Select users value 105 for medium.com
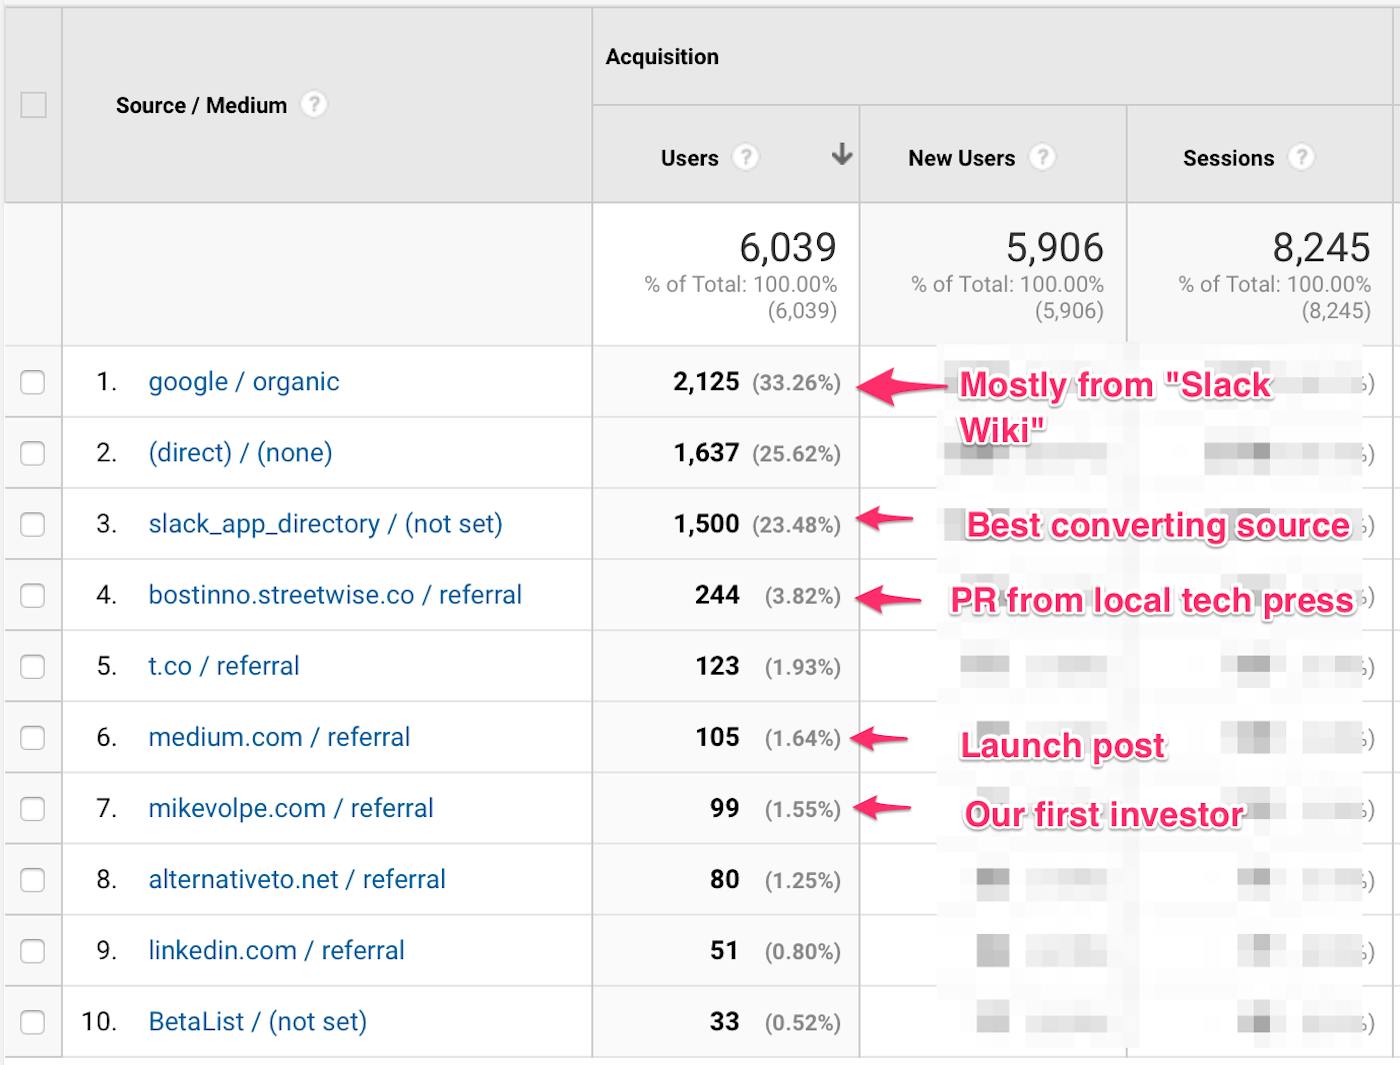1400x1065 pixels. point(717,737)
